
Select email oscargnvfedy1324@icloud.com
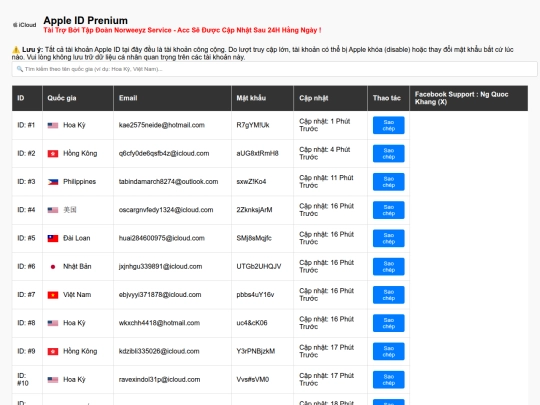[x=166, y=210]
